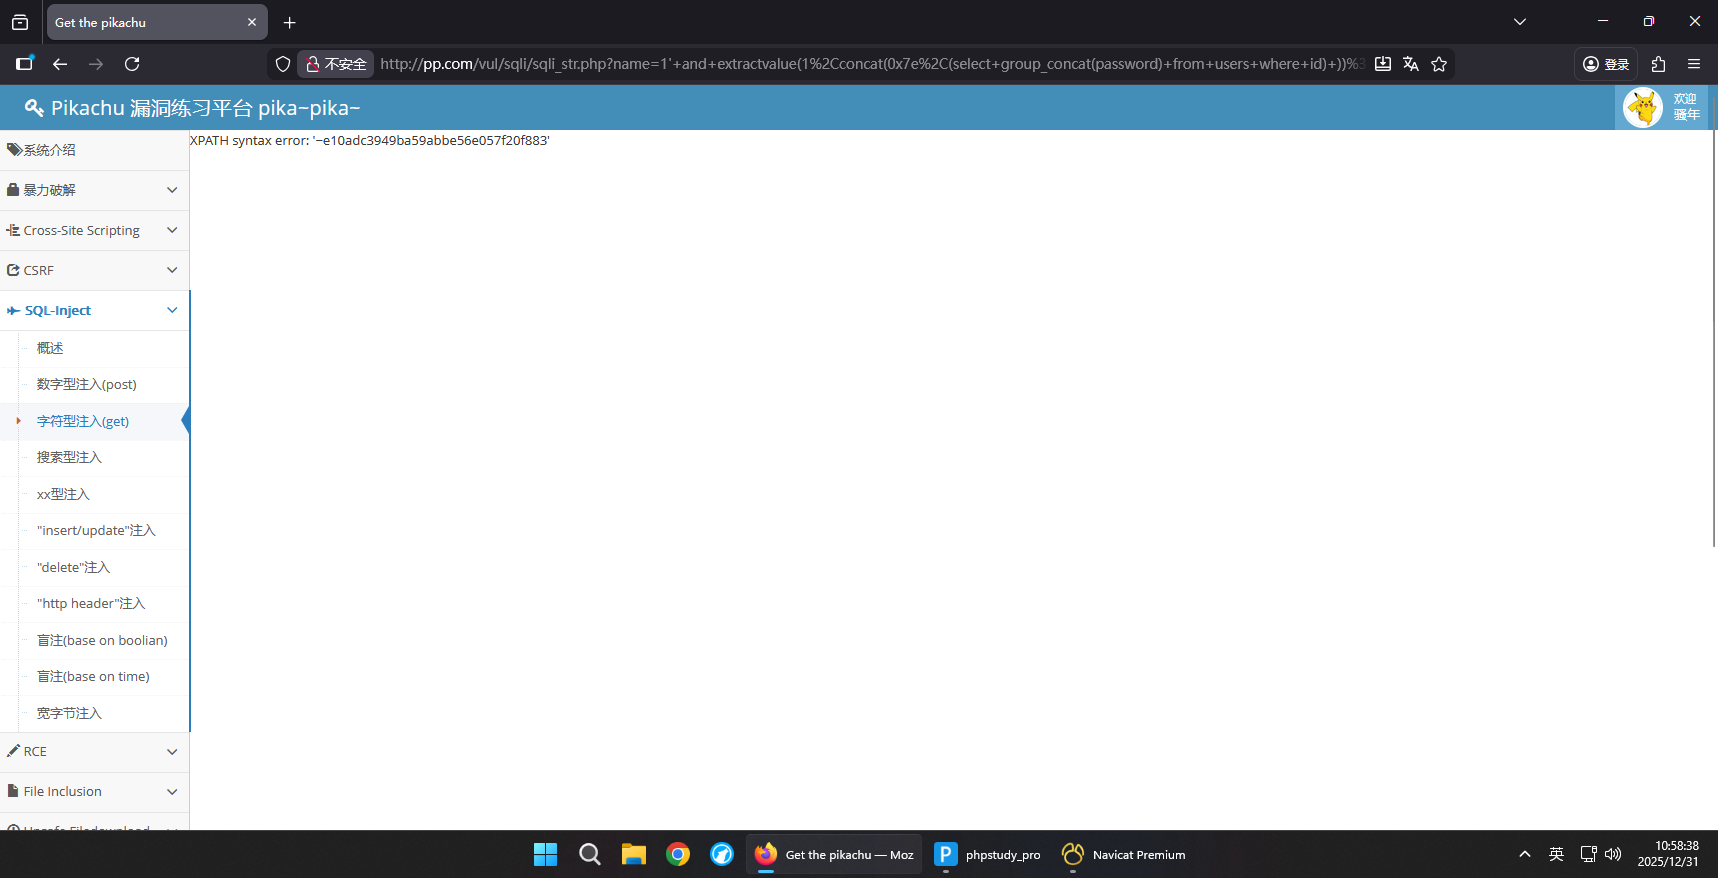The image size is (1718, 878).
Task: Open the Firefox hamburger menu
Action: coord(1694,64)
